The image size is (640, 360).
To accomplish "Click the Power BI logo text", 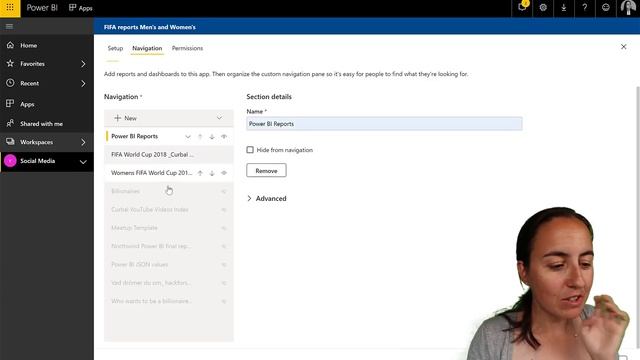I will (x=42, y=8).
